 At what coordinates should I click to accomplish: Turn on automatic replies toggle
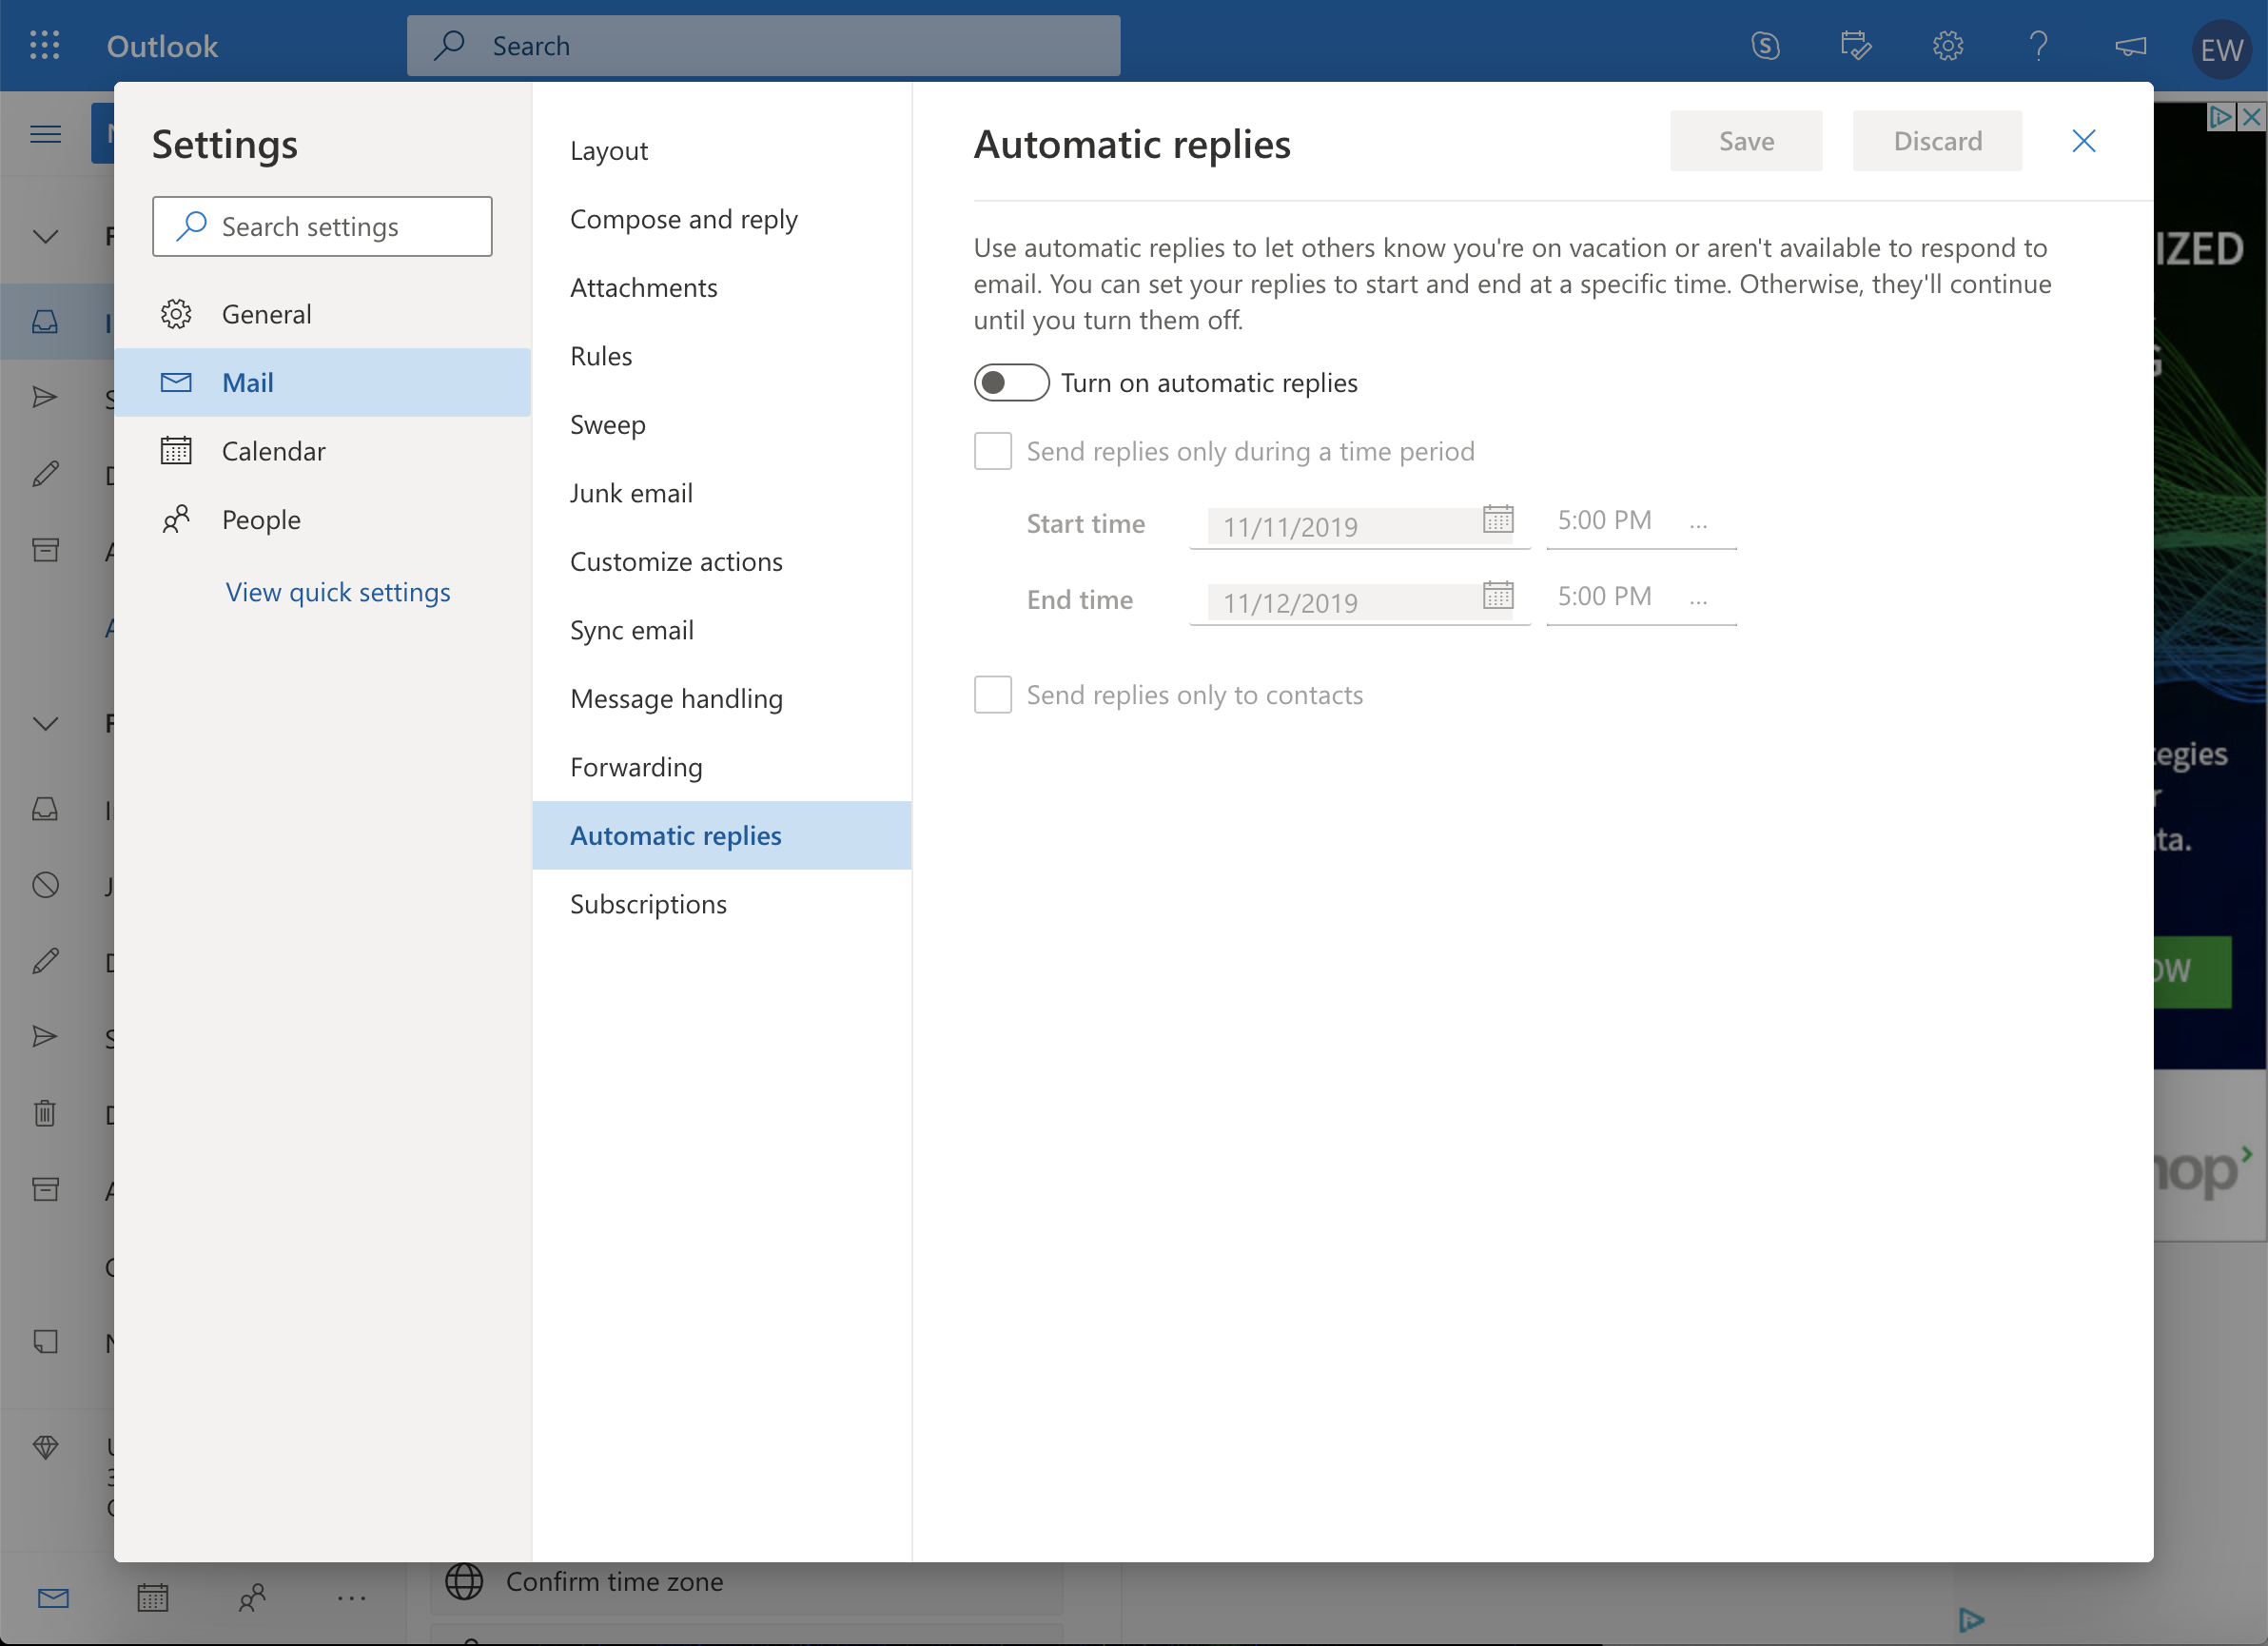[1011, 383]
